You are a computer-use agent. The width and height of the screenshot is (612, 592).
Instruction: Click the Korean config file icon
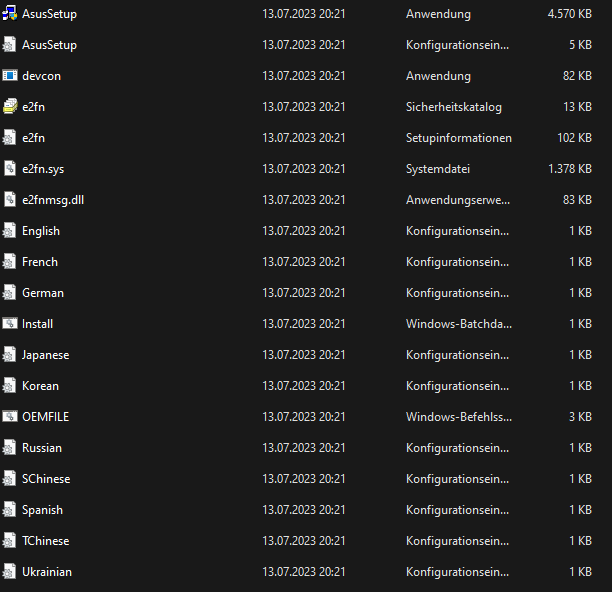pos(10,386)
